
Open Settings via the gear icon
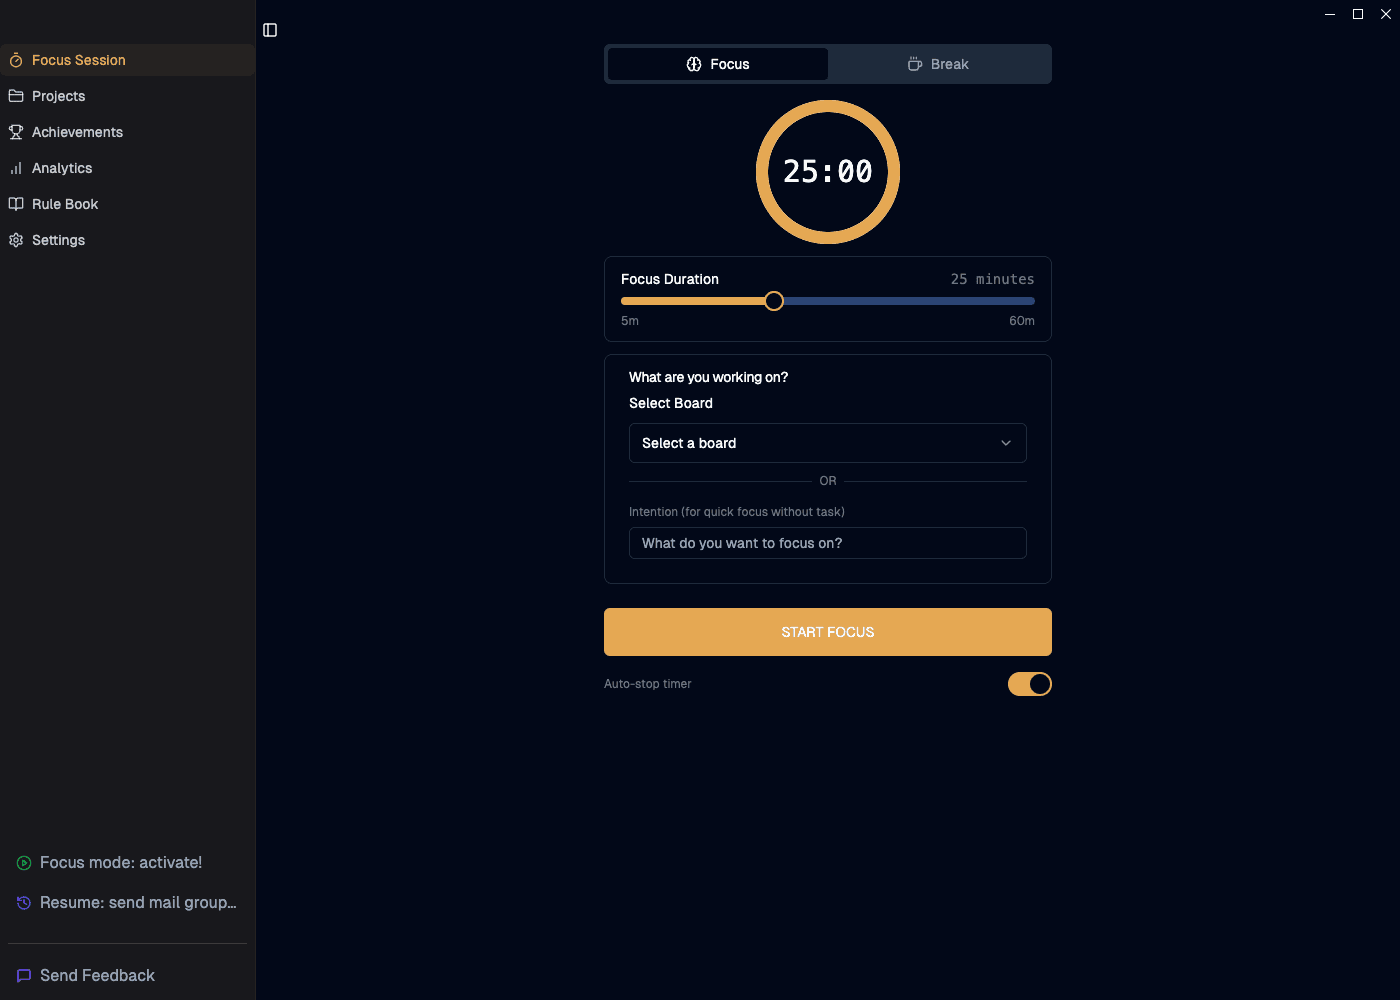[x=16, y=240]
